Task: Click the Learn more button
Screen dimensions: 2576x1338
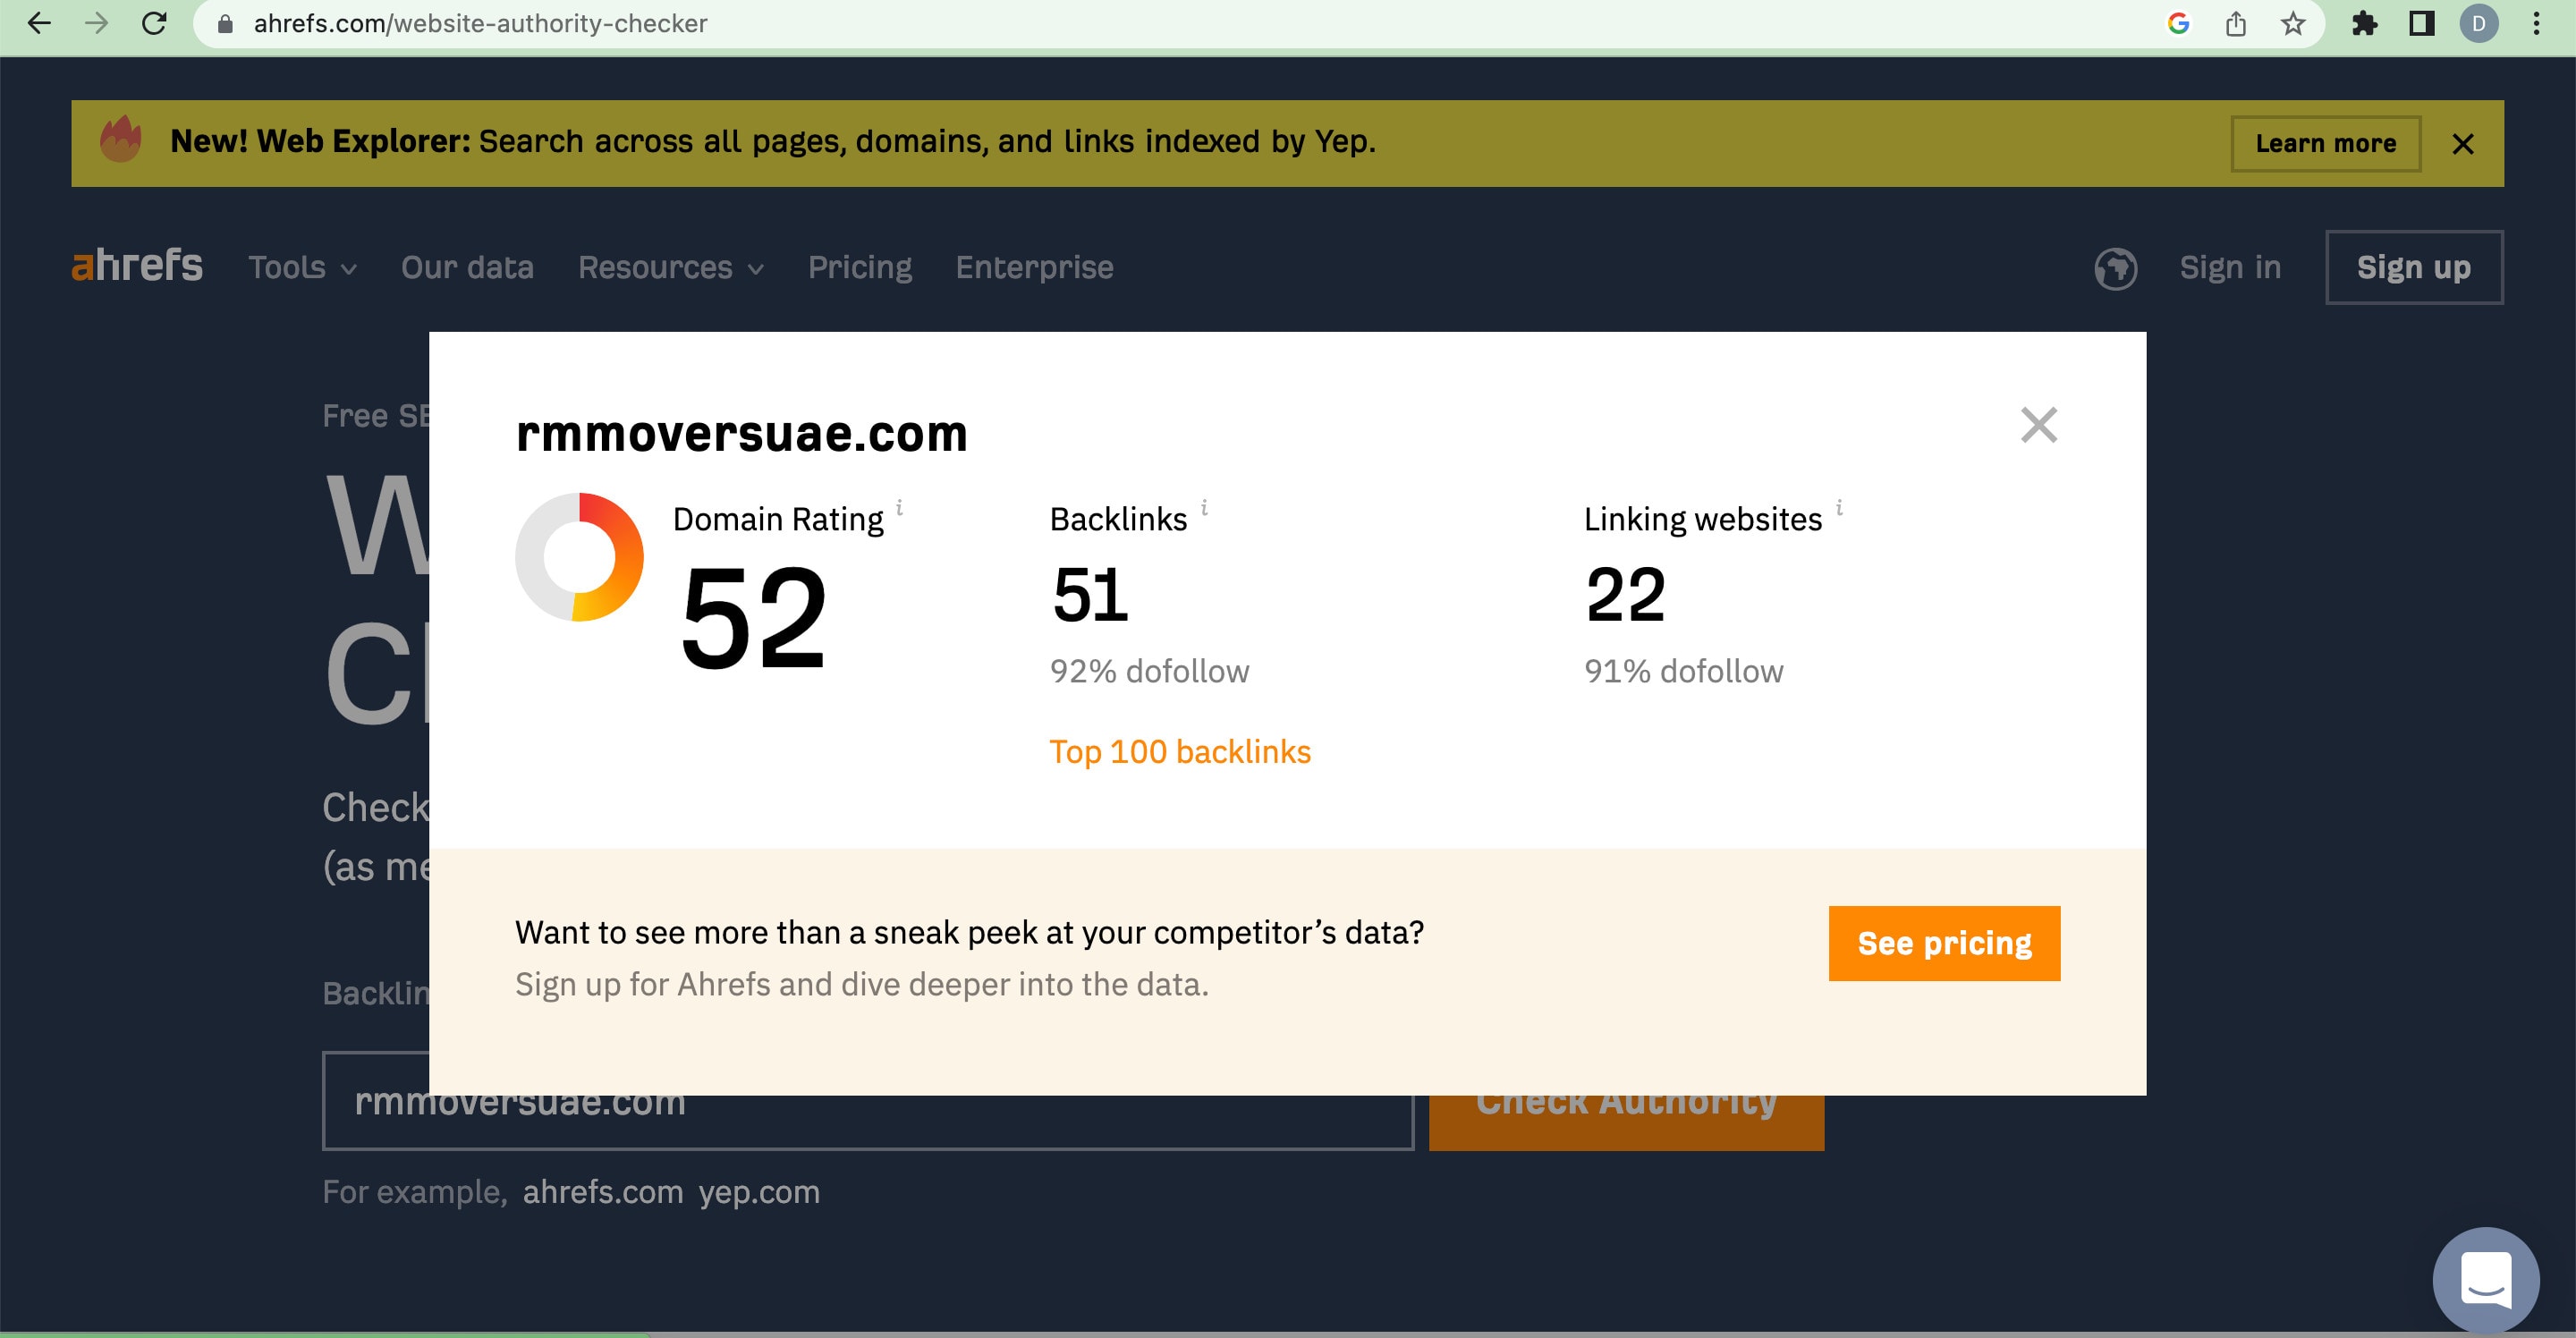Action: 2325,143
